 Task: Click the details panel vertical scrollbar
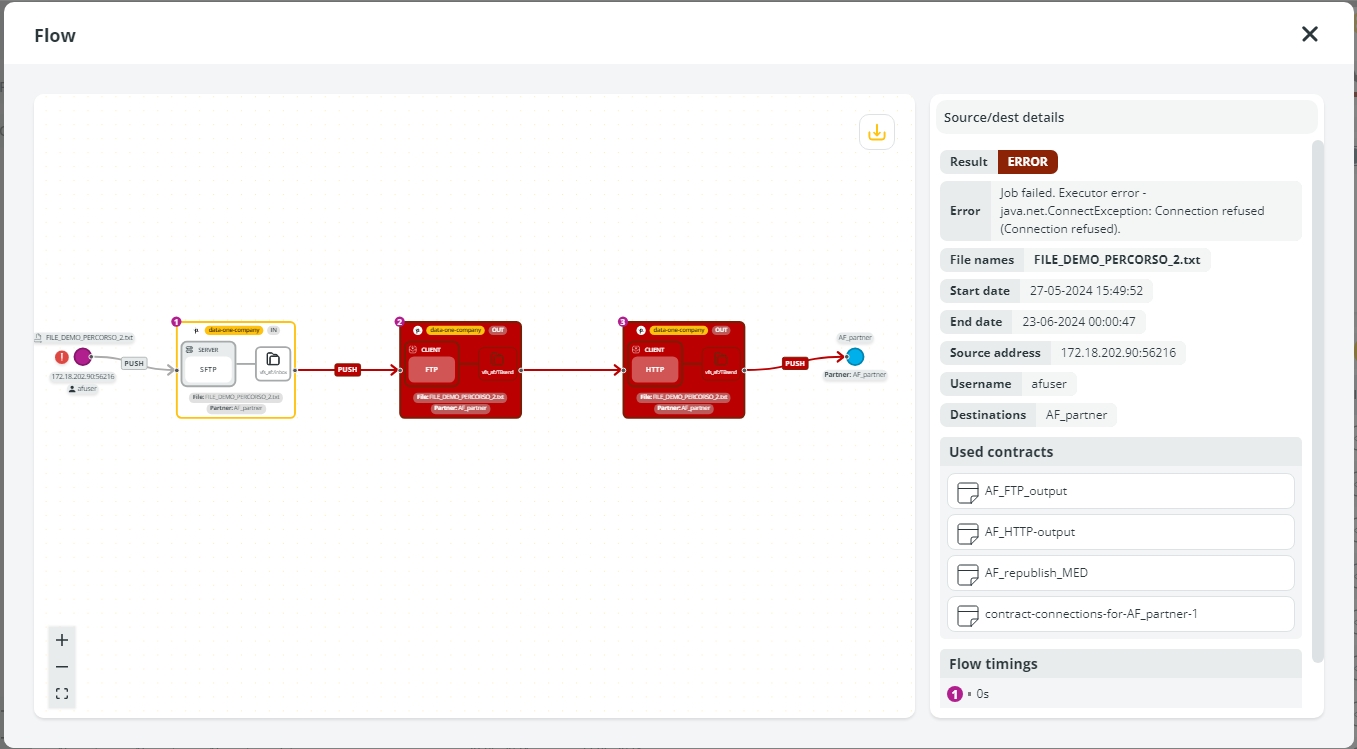click(x=1317, y=400)
